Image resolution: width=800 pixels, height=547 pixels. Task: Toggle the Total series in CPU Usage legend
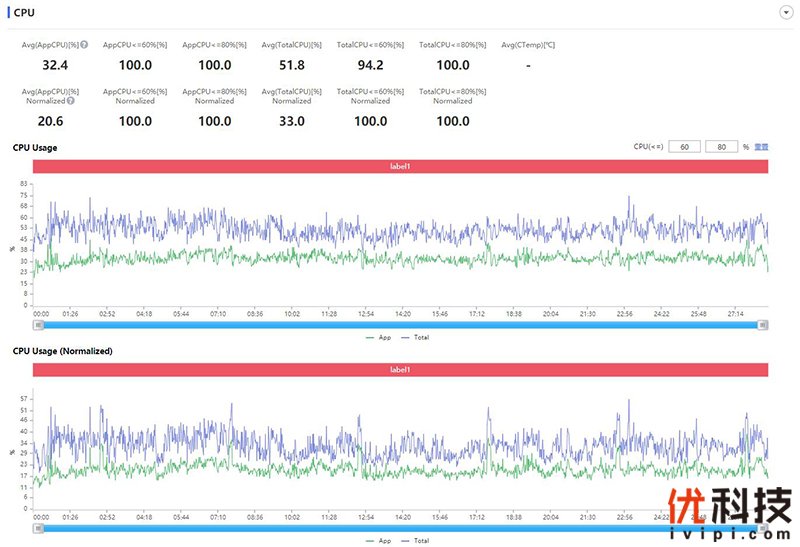(416, 337)
